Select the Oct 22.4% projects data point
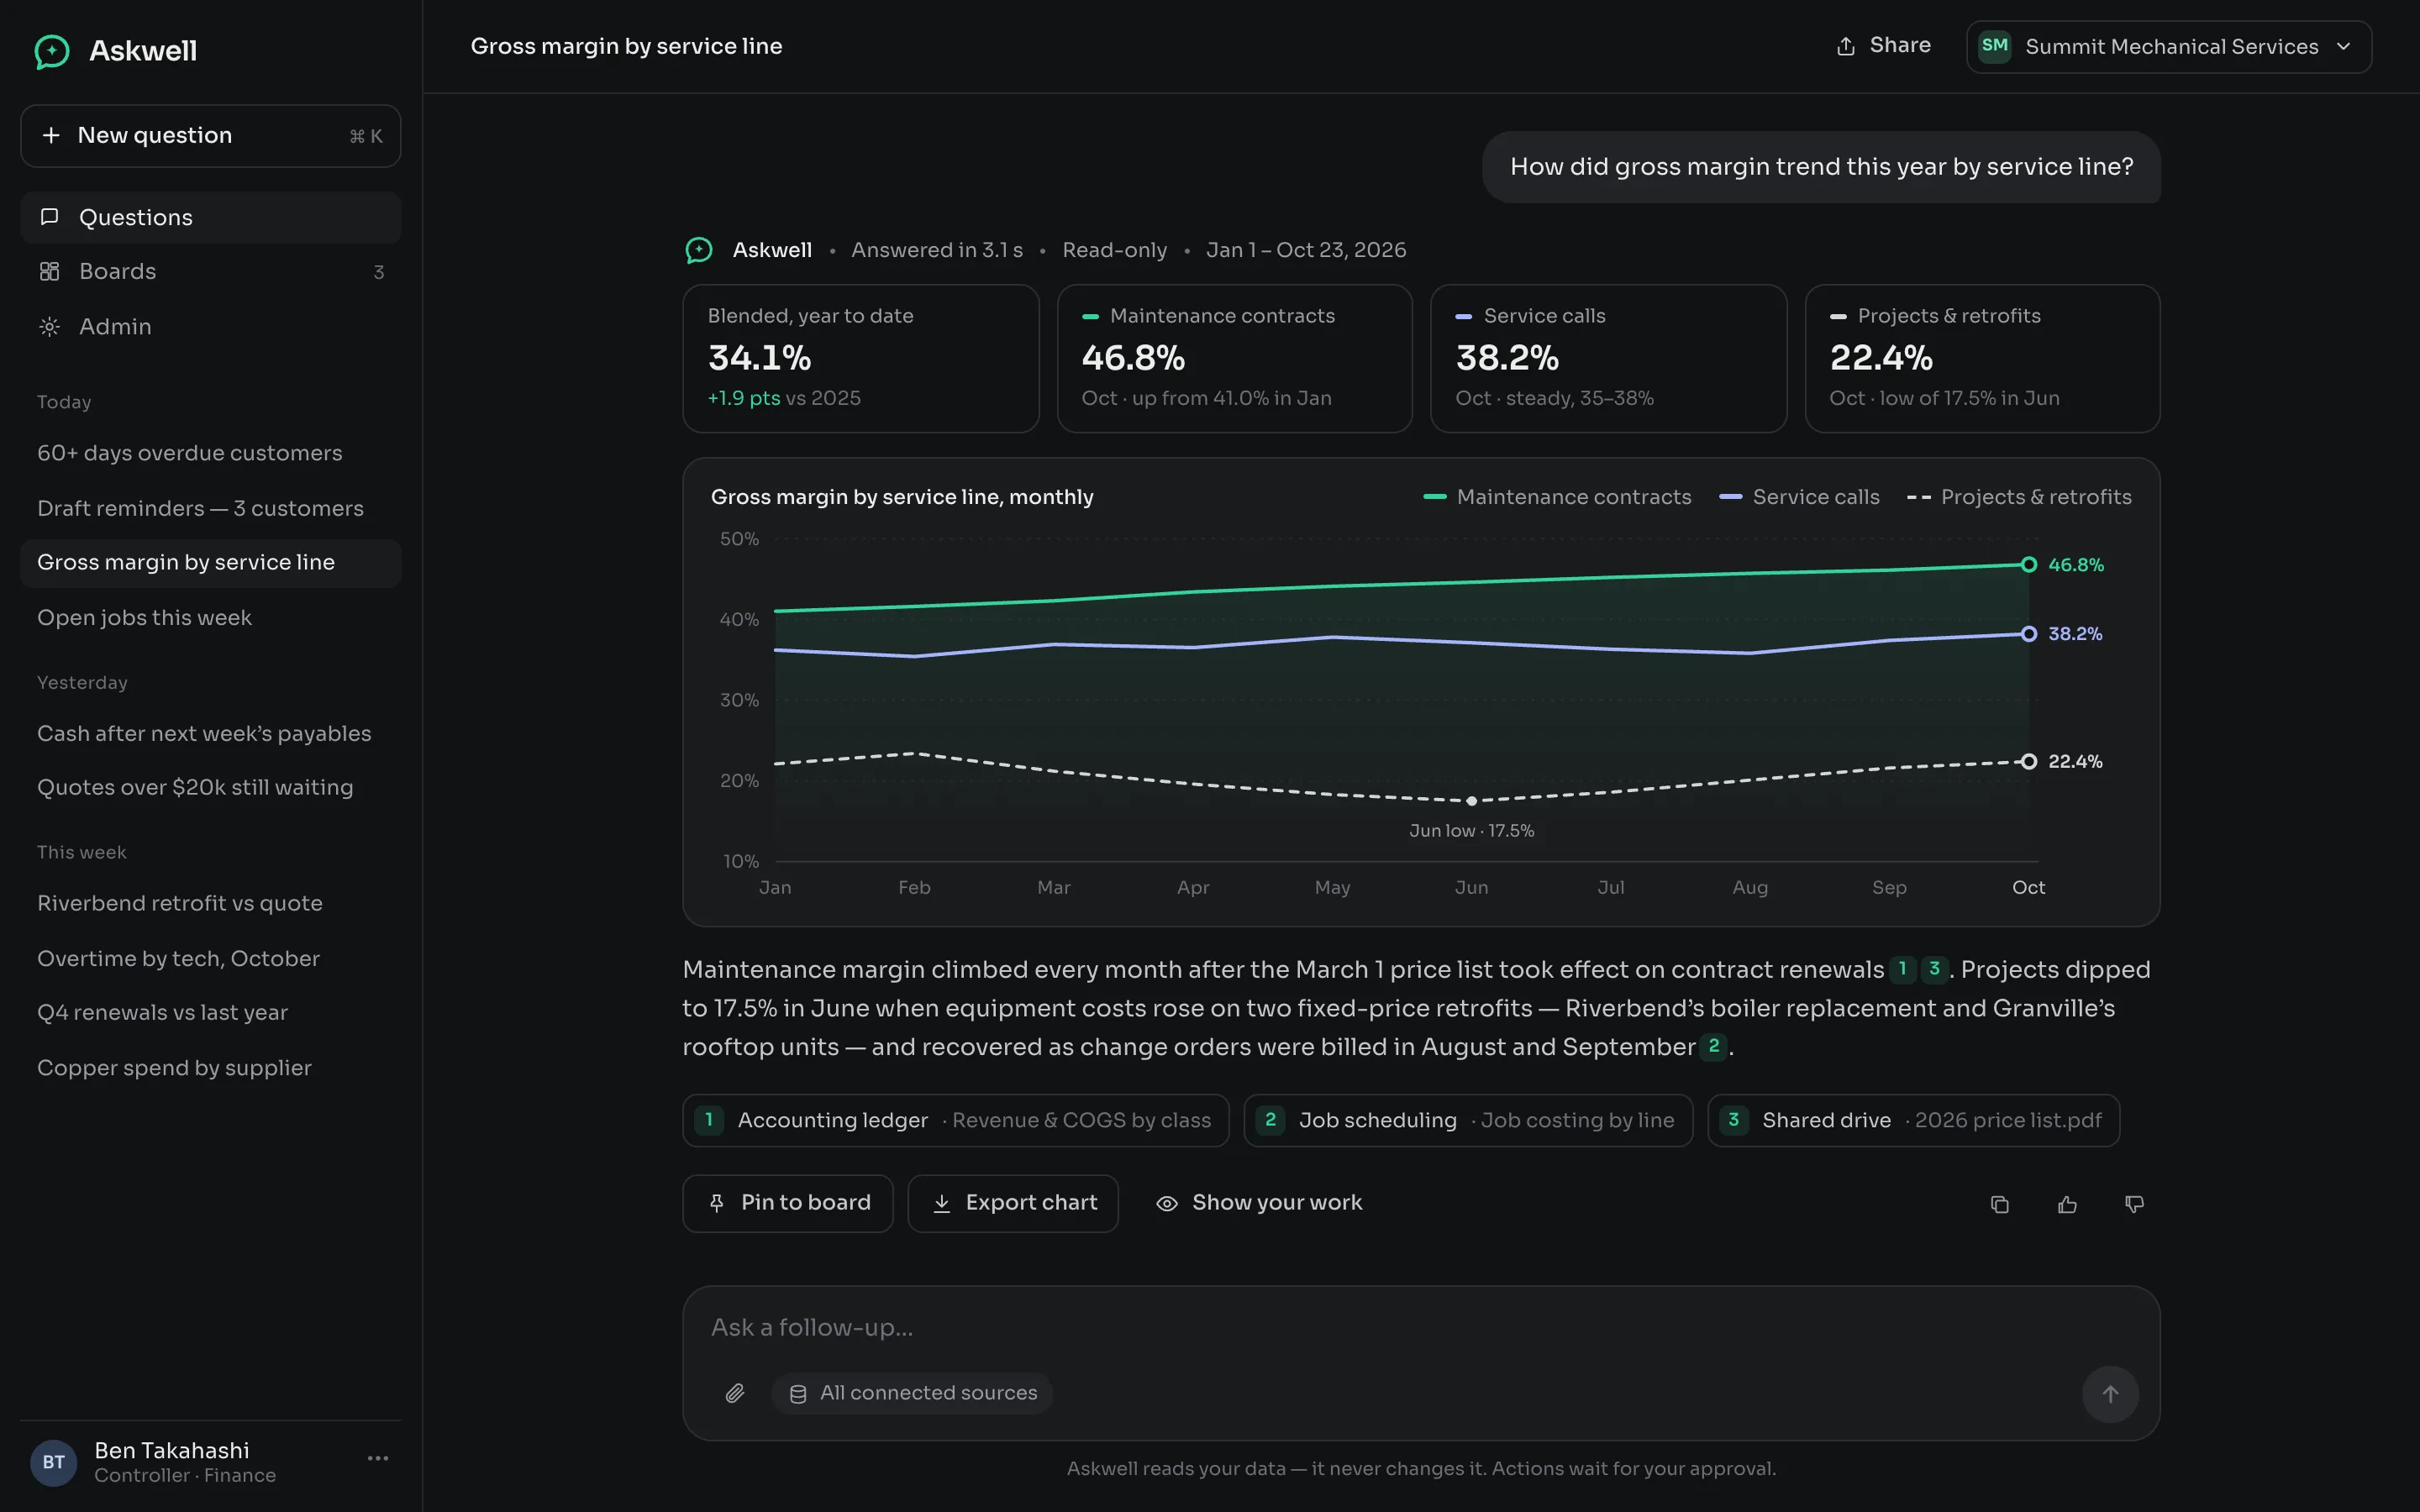2420x1512 pixels. pyautogui.click(x=2028, y=762)
